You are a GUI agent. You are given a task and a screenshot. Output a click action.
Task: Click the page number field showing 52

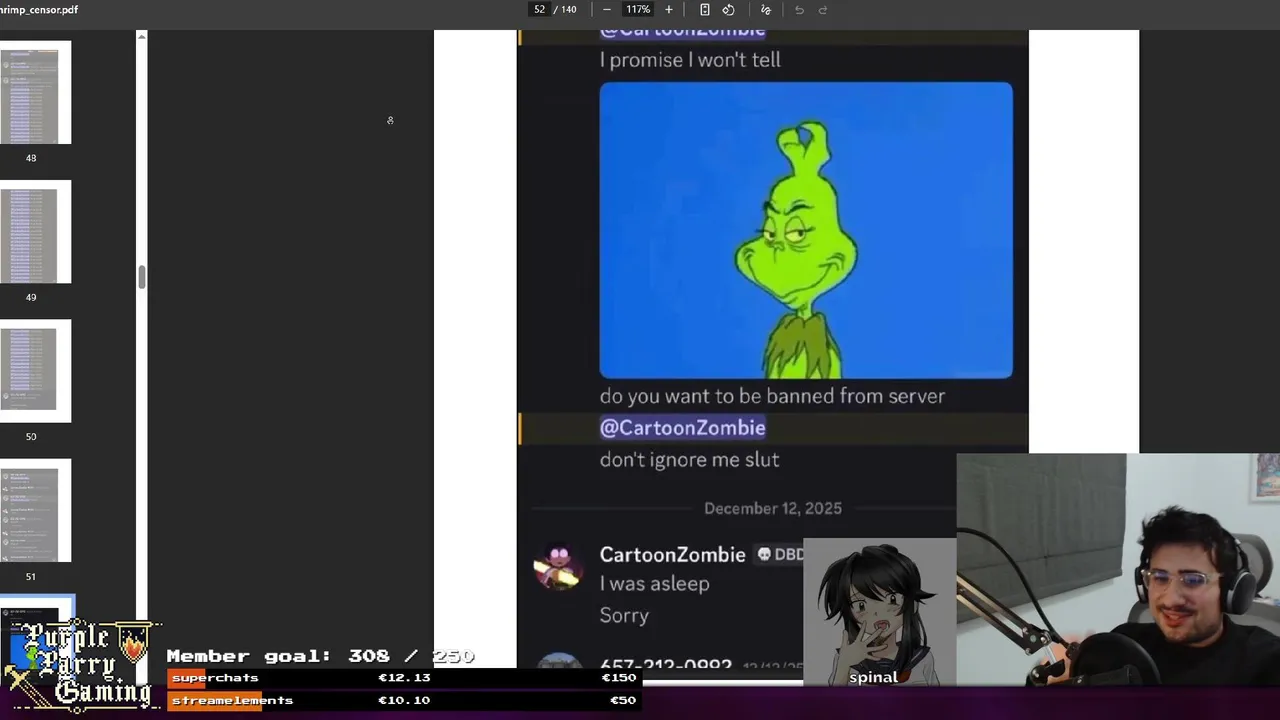point(539,10)
